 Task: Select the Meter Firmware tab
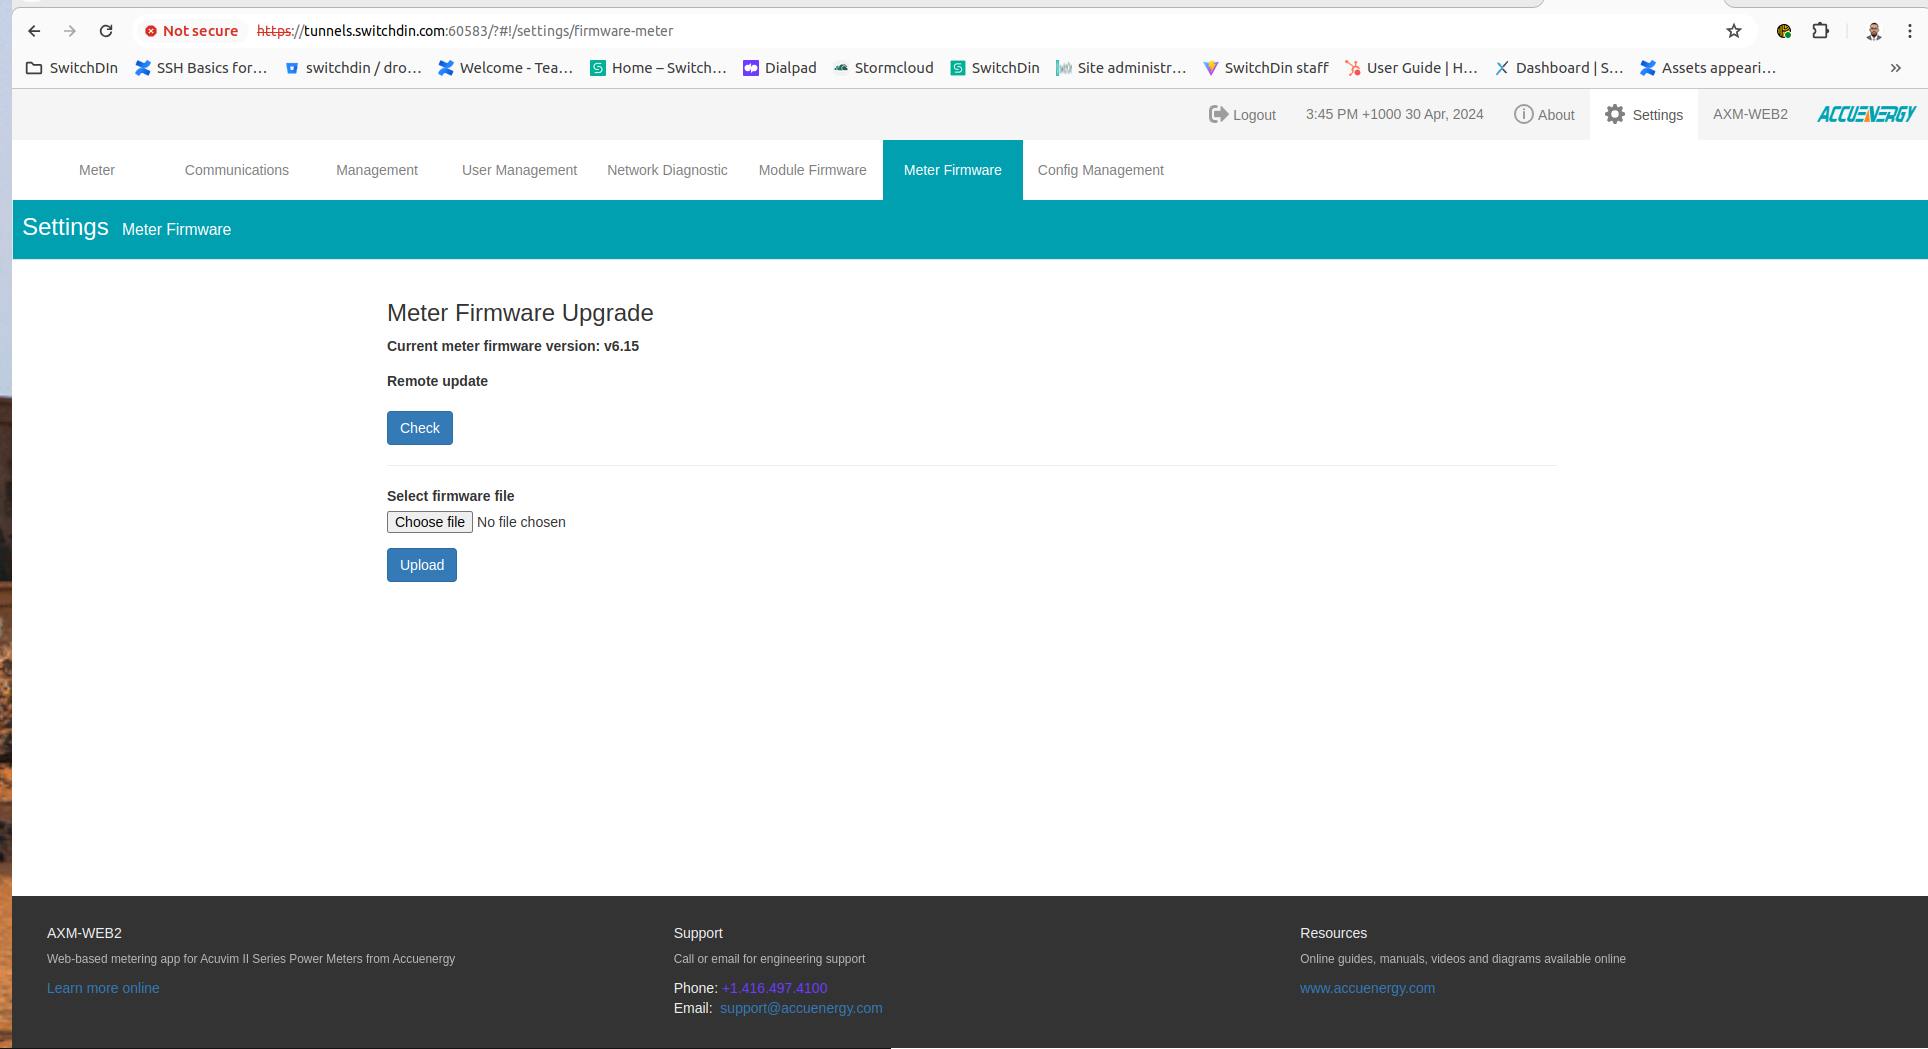click(953, 170)
